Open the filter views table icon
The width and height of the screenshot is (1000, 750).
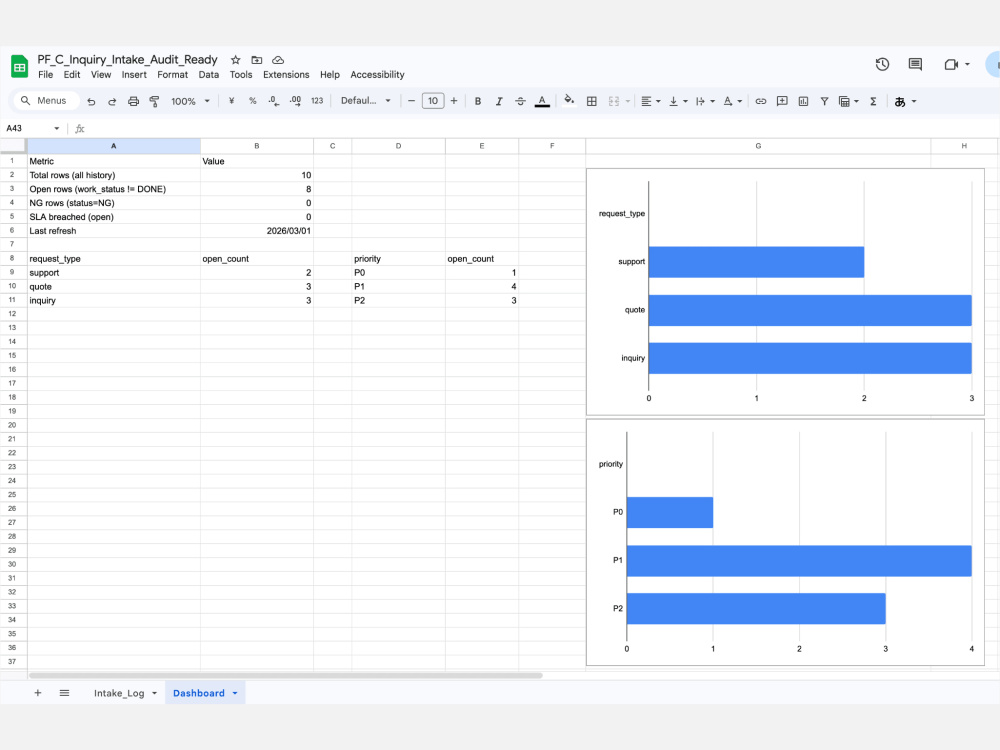coord(844,101)
